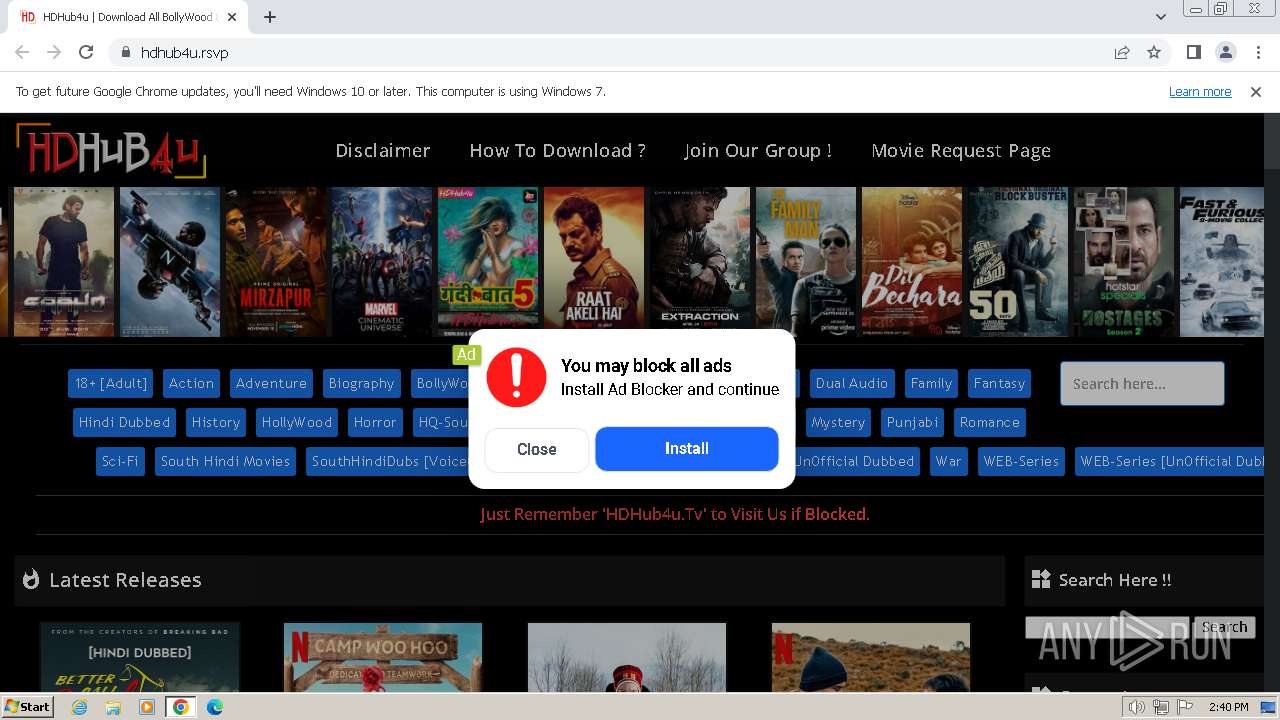Click the red exclamation warning icon
The height and width of the screenshot is (720, 1280).
tap(516, 377)
